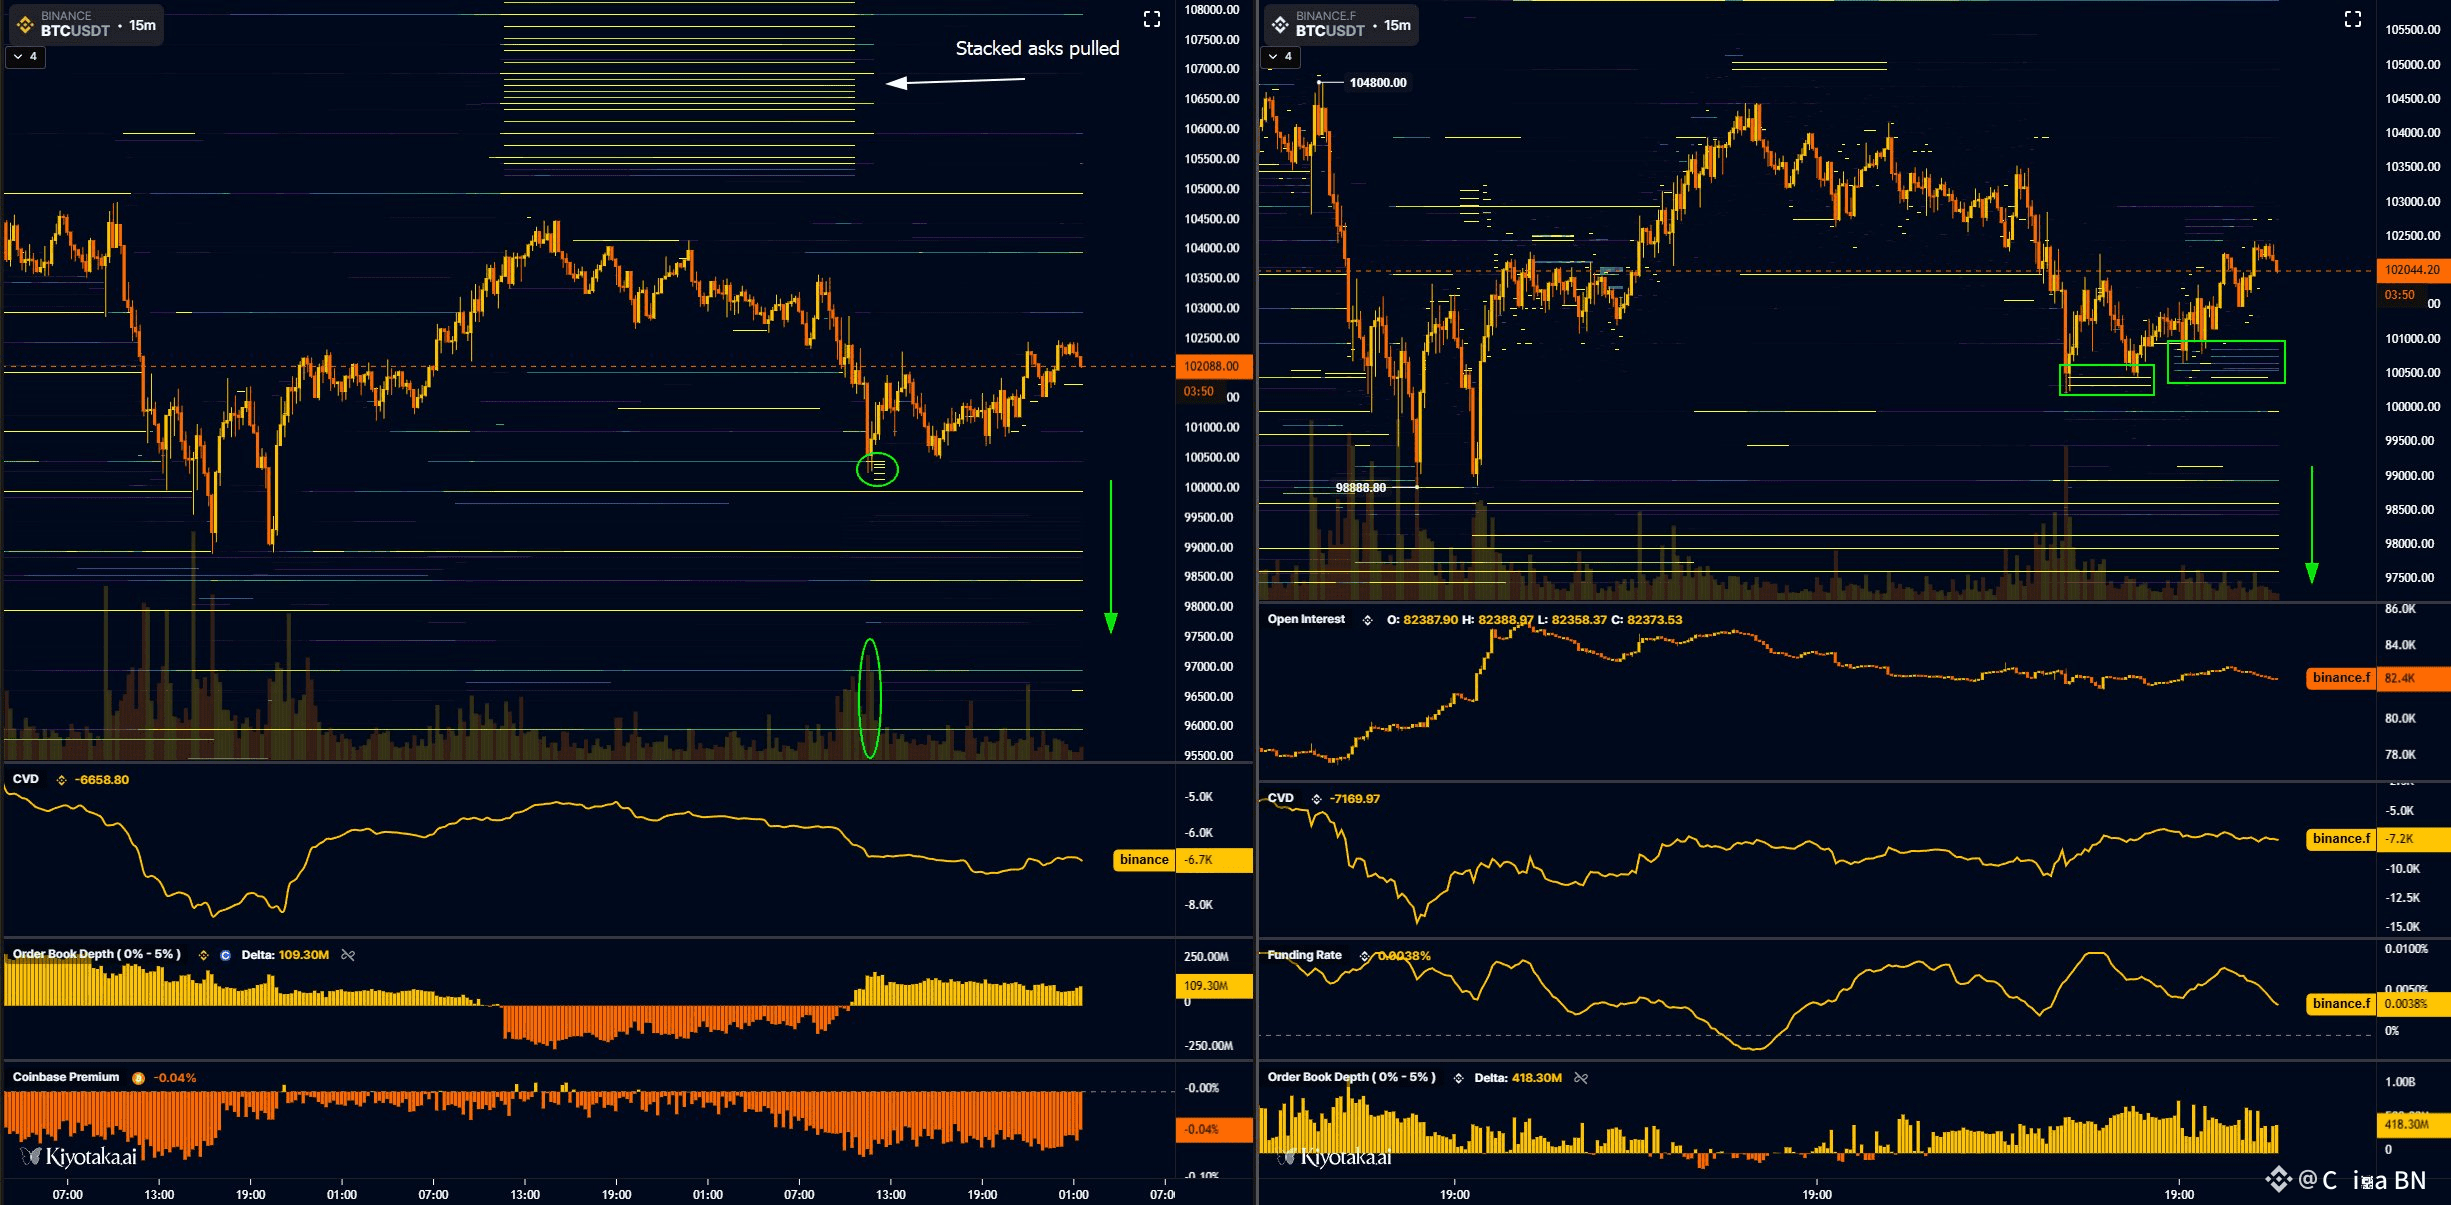Click Binance icon beside right CVD label
Screen dimensions: 2451x1205
tap(1316, 799)
